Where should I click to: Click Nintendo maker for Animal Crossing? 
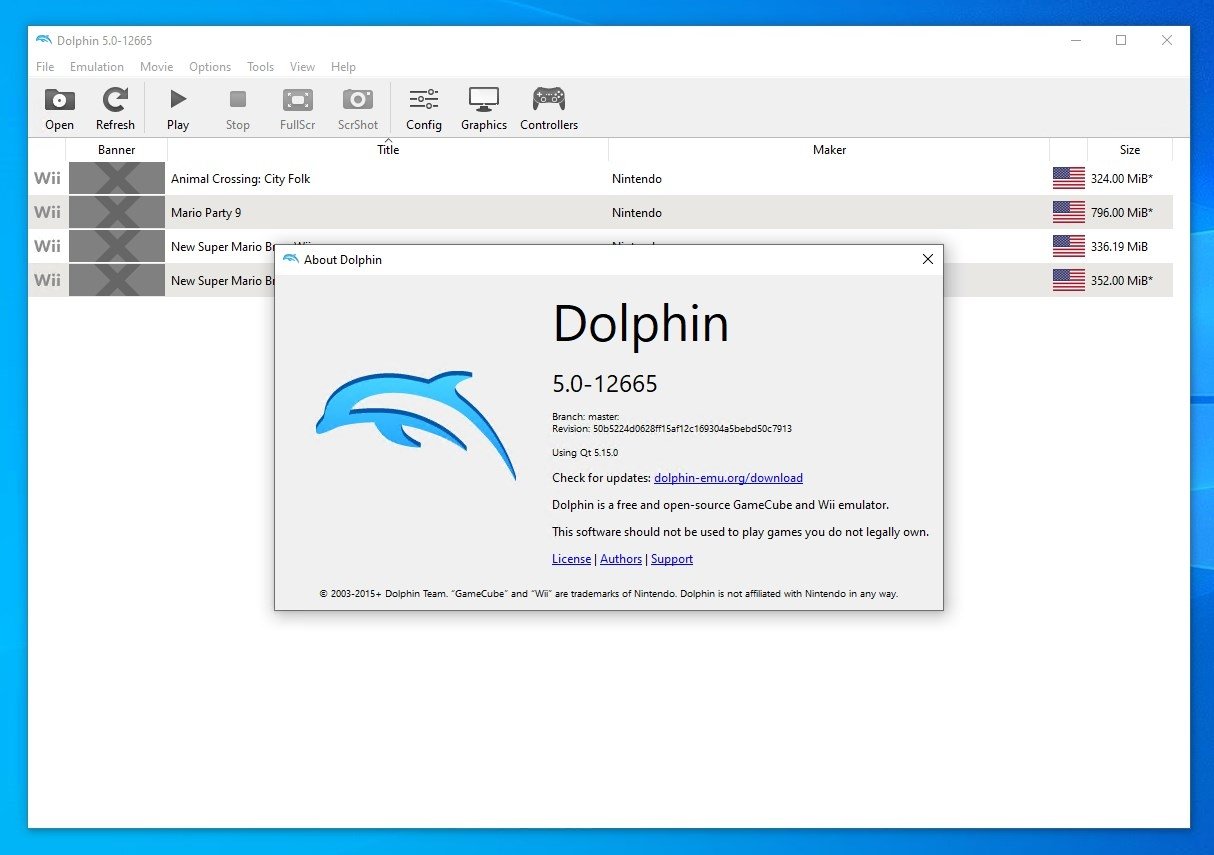[637, 179]
